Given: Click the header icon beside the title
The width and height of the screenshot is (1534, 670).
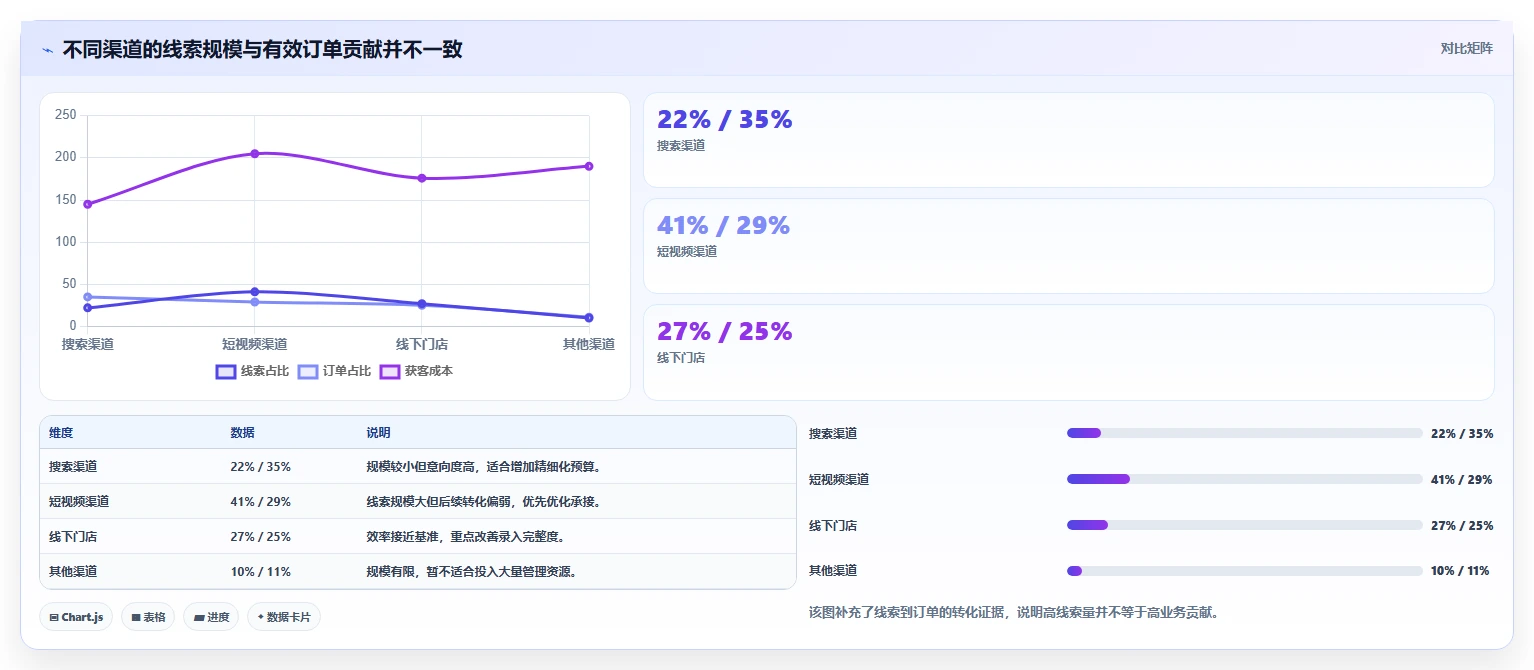Looking at the screenshot, I should coord(47,50).
